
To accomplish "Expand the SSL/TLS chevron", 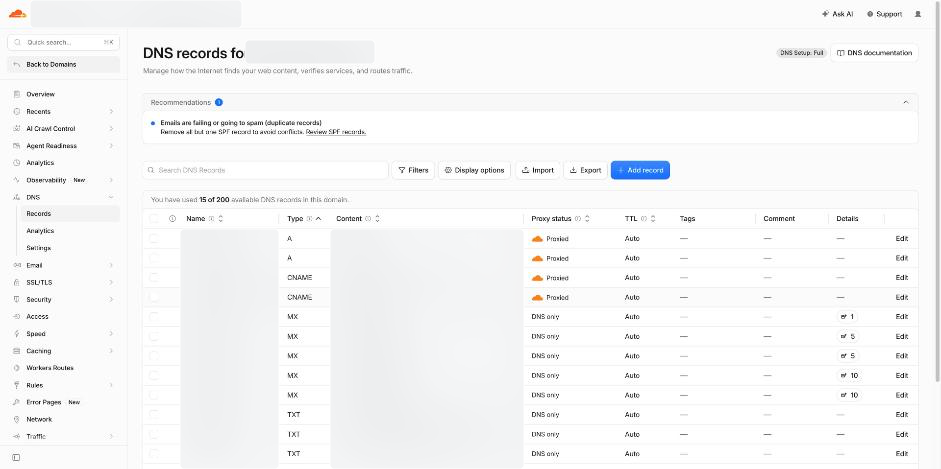I will click(111, 282).
